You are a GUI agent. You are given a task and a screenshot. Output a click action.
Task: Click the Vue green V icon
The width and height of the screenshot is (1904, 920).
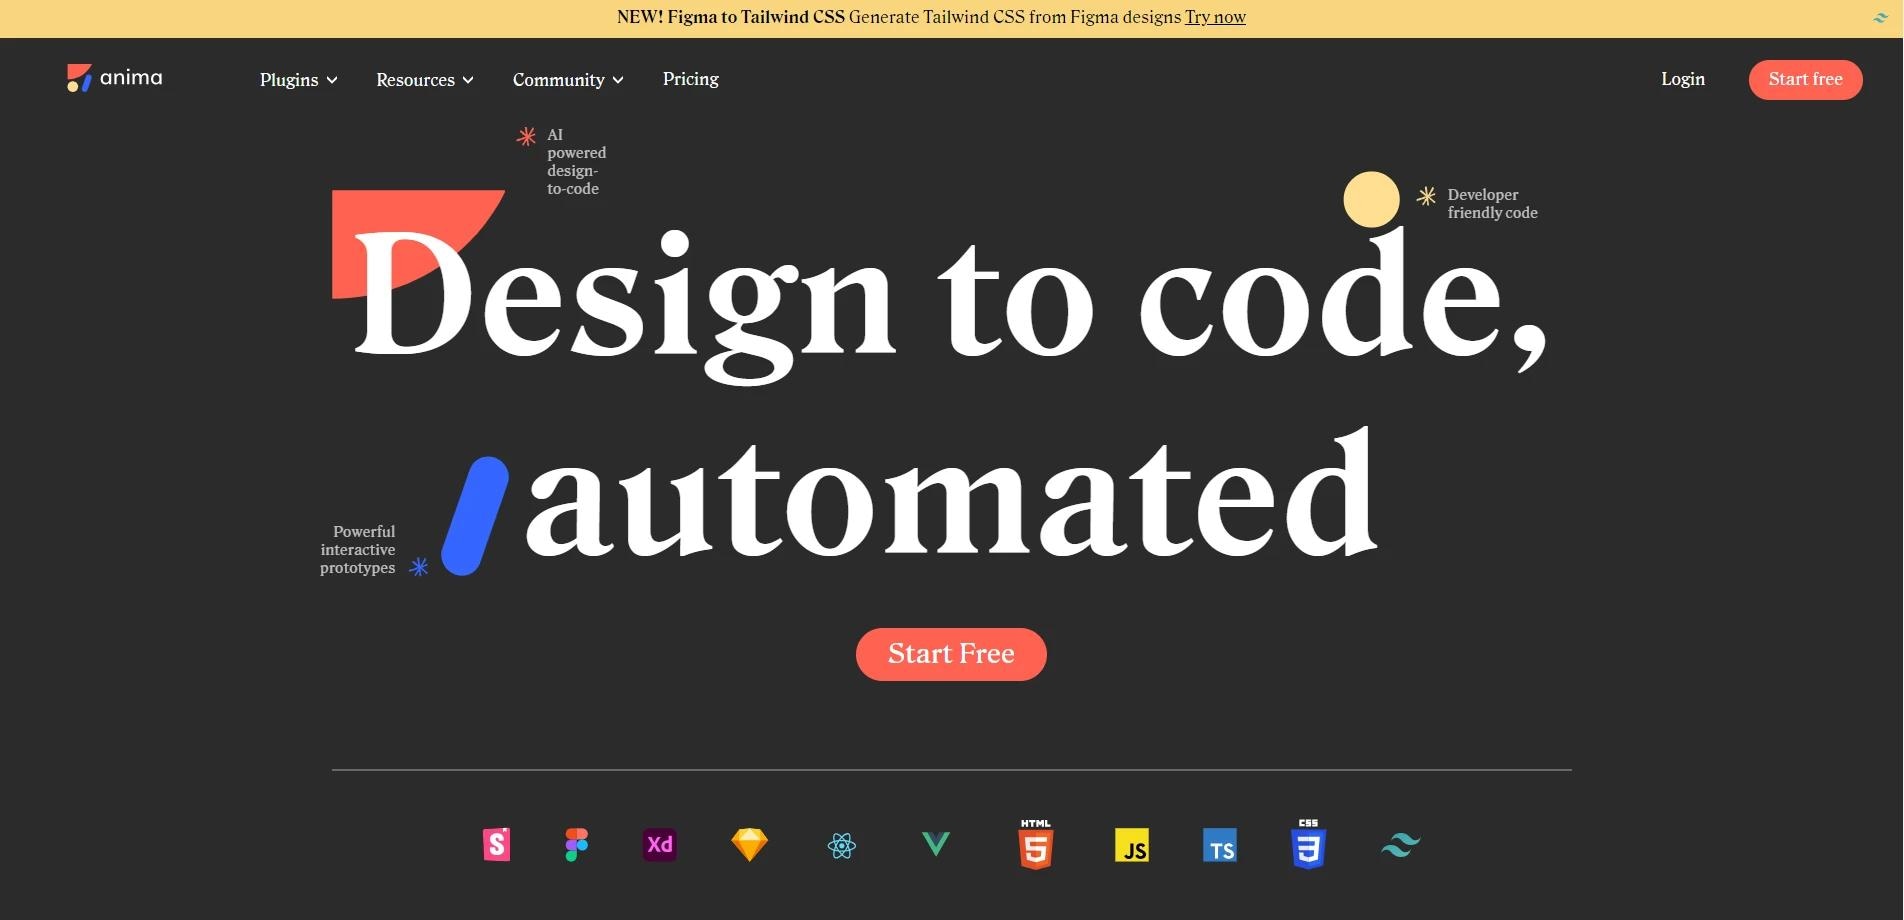(x=936, y=844)
